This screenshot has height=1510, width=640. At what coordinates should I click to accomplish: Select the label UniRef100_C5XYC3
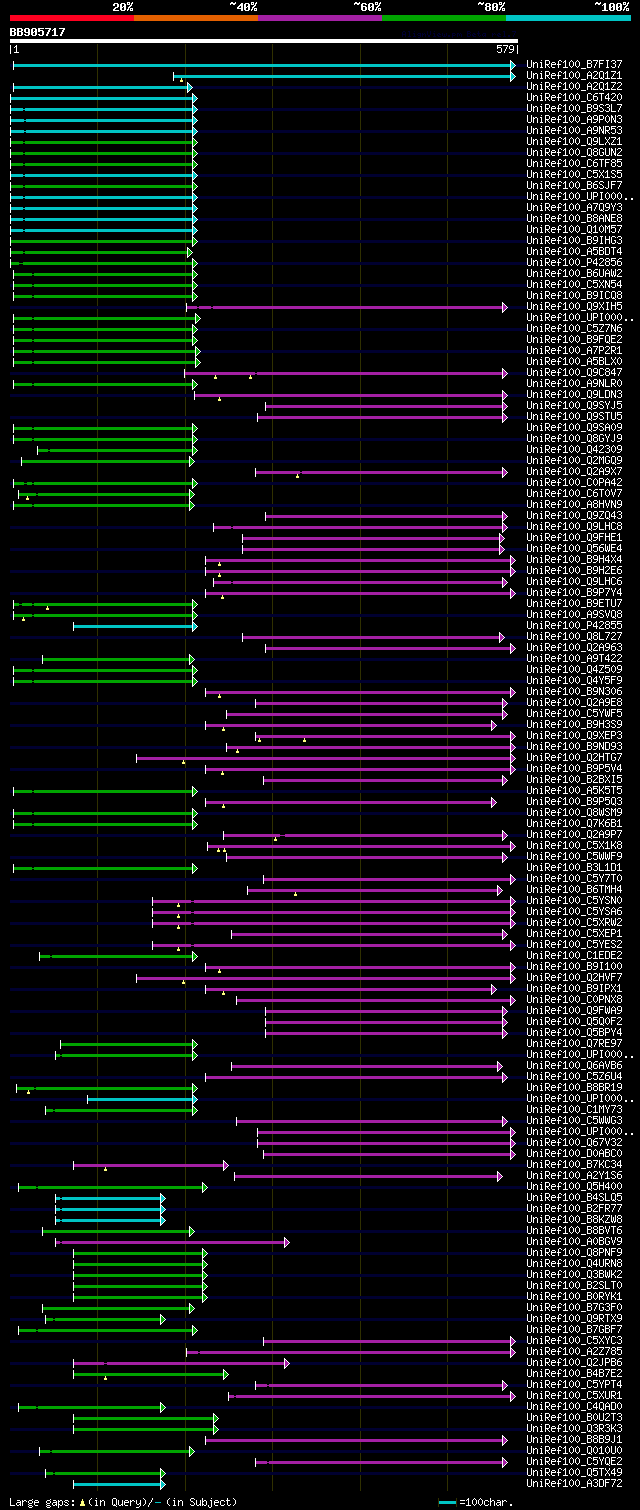[574, 1340]
